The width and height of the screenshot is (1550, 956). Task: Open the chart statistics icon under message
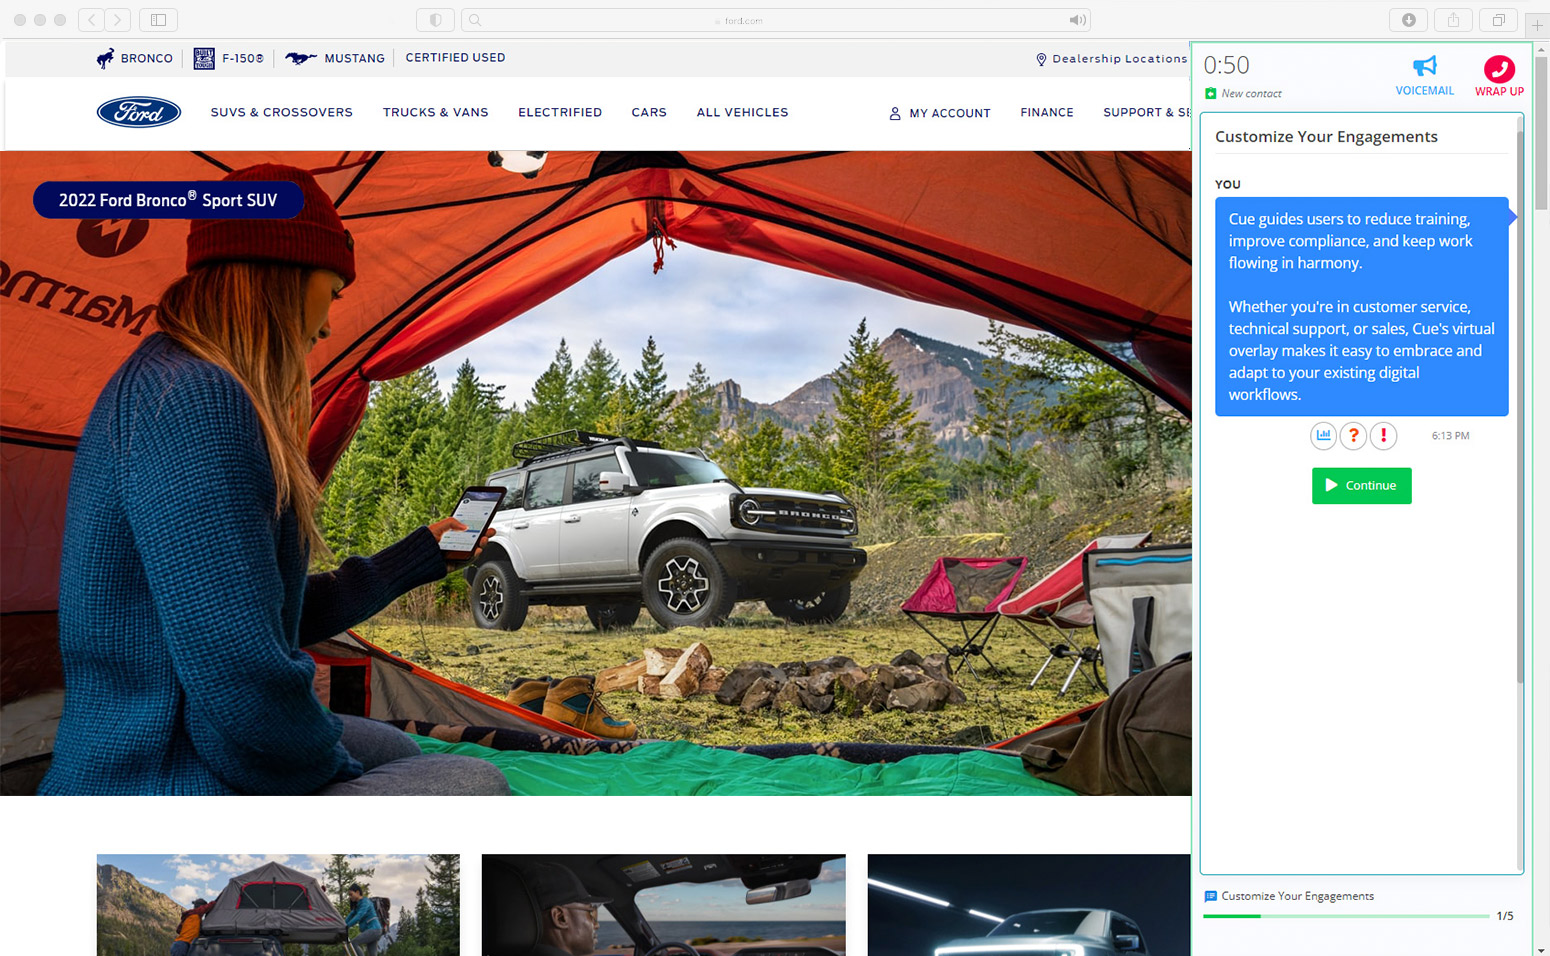point(1323,435)
